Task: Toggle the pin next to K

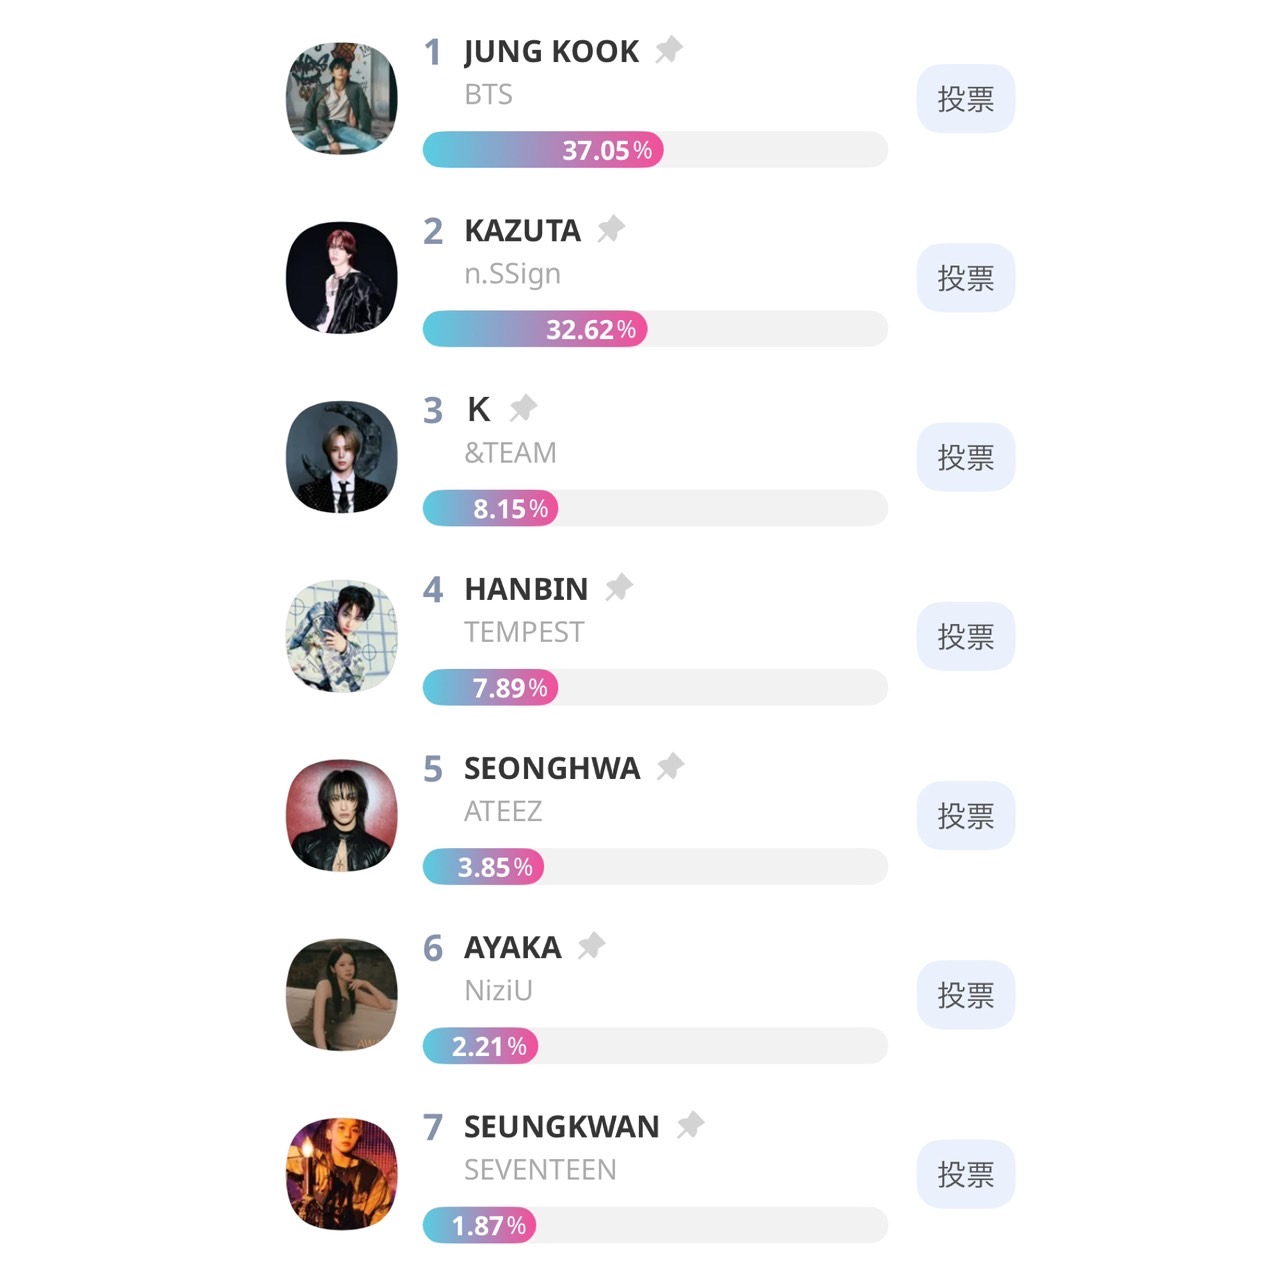Action: (523, 408)
